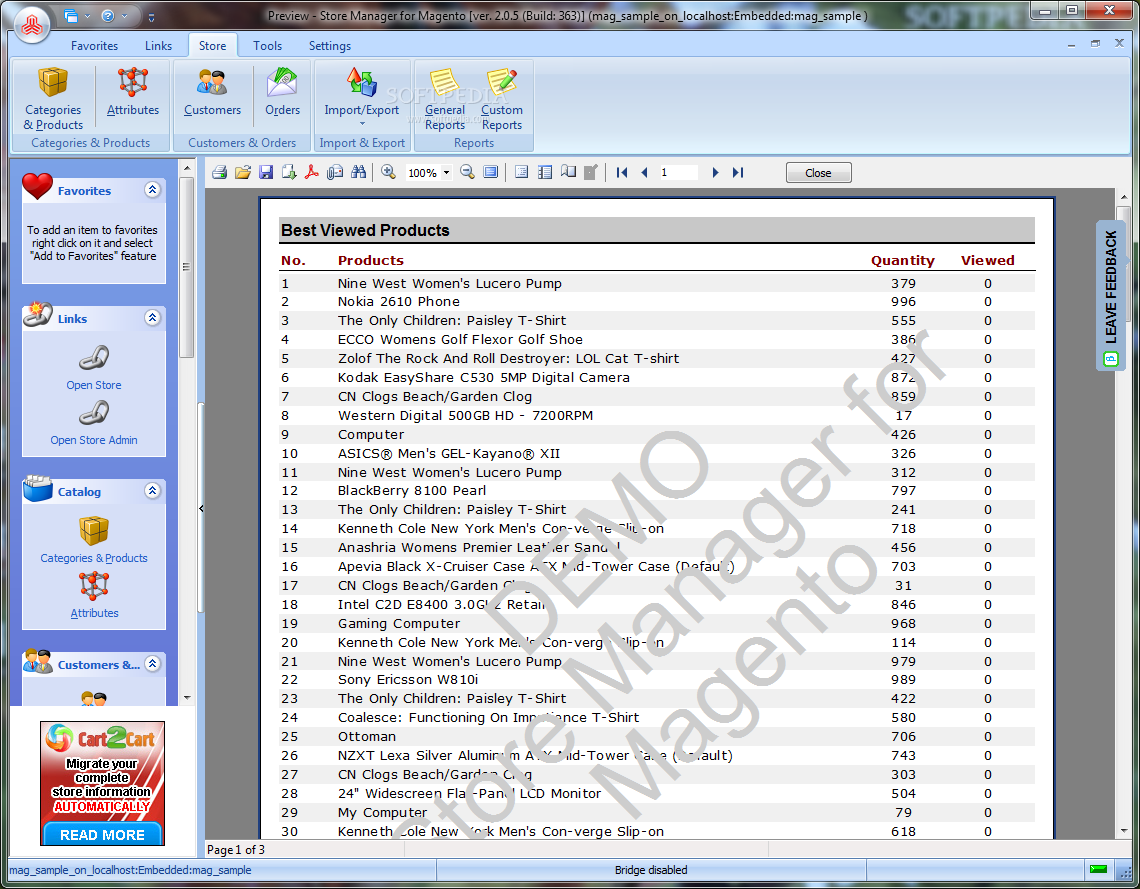Click Open Store Admin link
The width and height of the screenshot is (1140, 889).
[94, 440]
